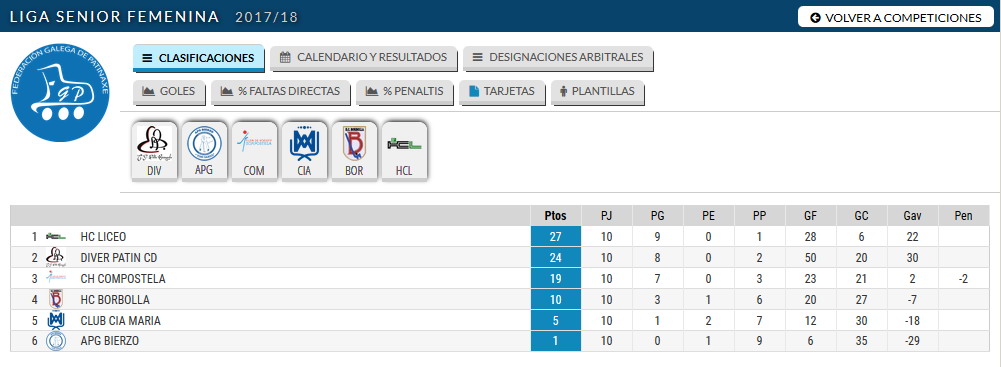
Task: Click the CIA team logo button
Action: tap(304, 151)
